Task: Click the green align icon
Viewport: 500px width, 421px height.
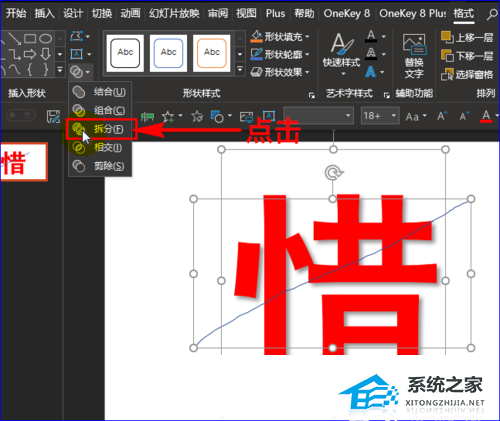Action: tap(147, 116)
